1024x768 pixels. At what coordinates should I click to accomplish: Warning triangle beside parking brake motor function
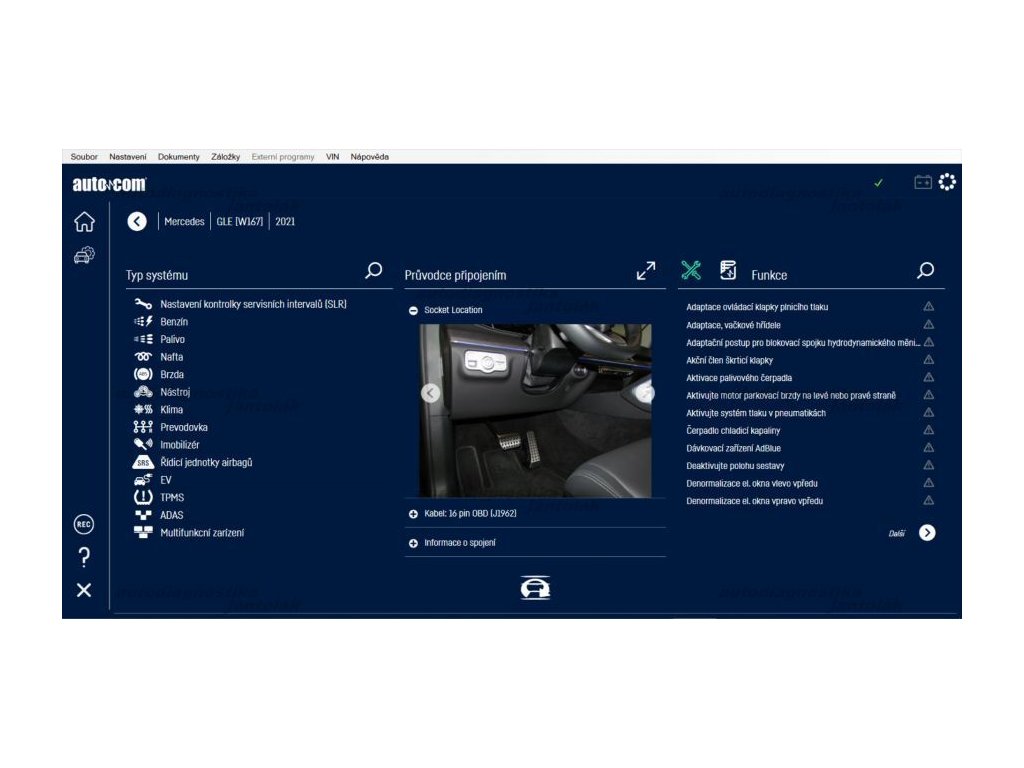pyautogui.click(x=929, y=395)
